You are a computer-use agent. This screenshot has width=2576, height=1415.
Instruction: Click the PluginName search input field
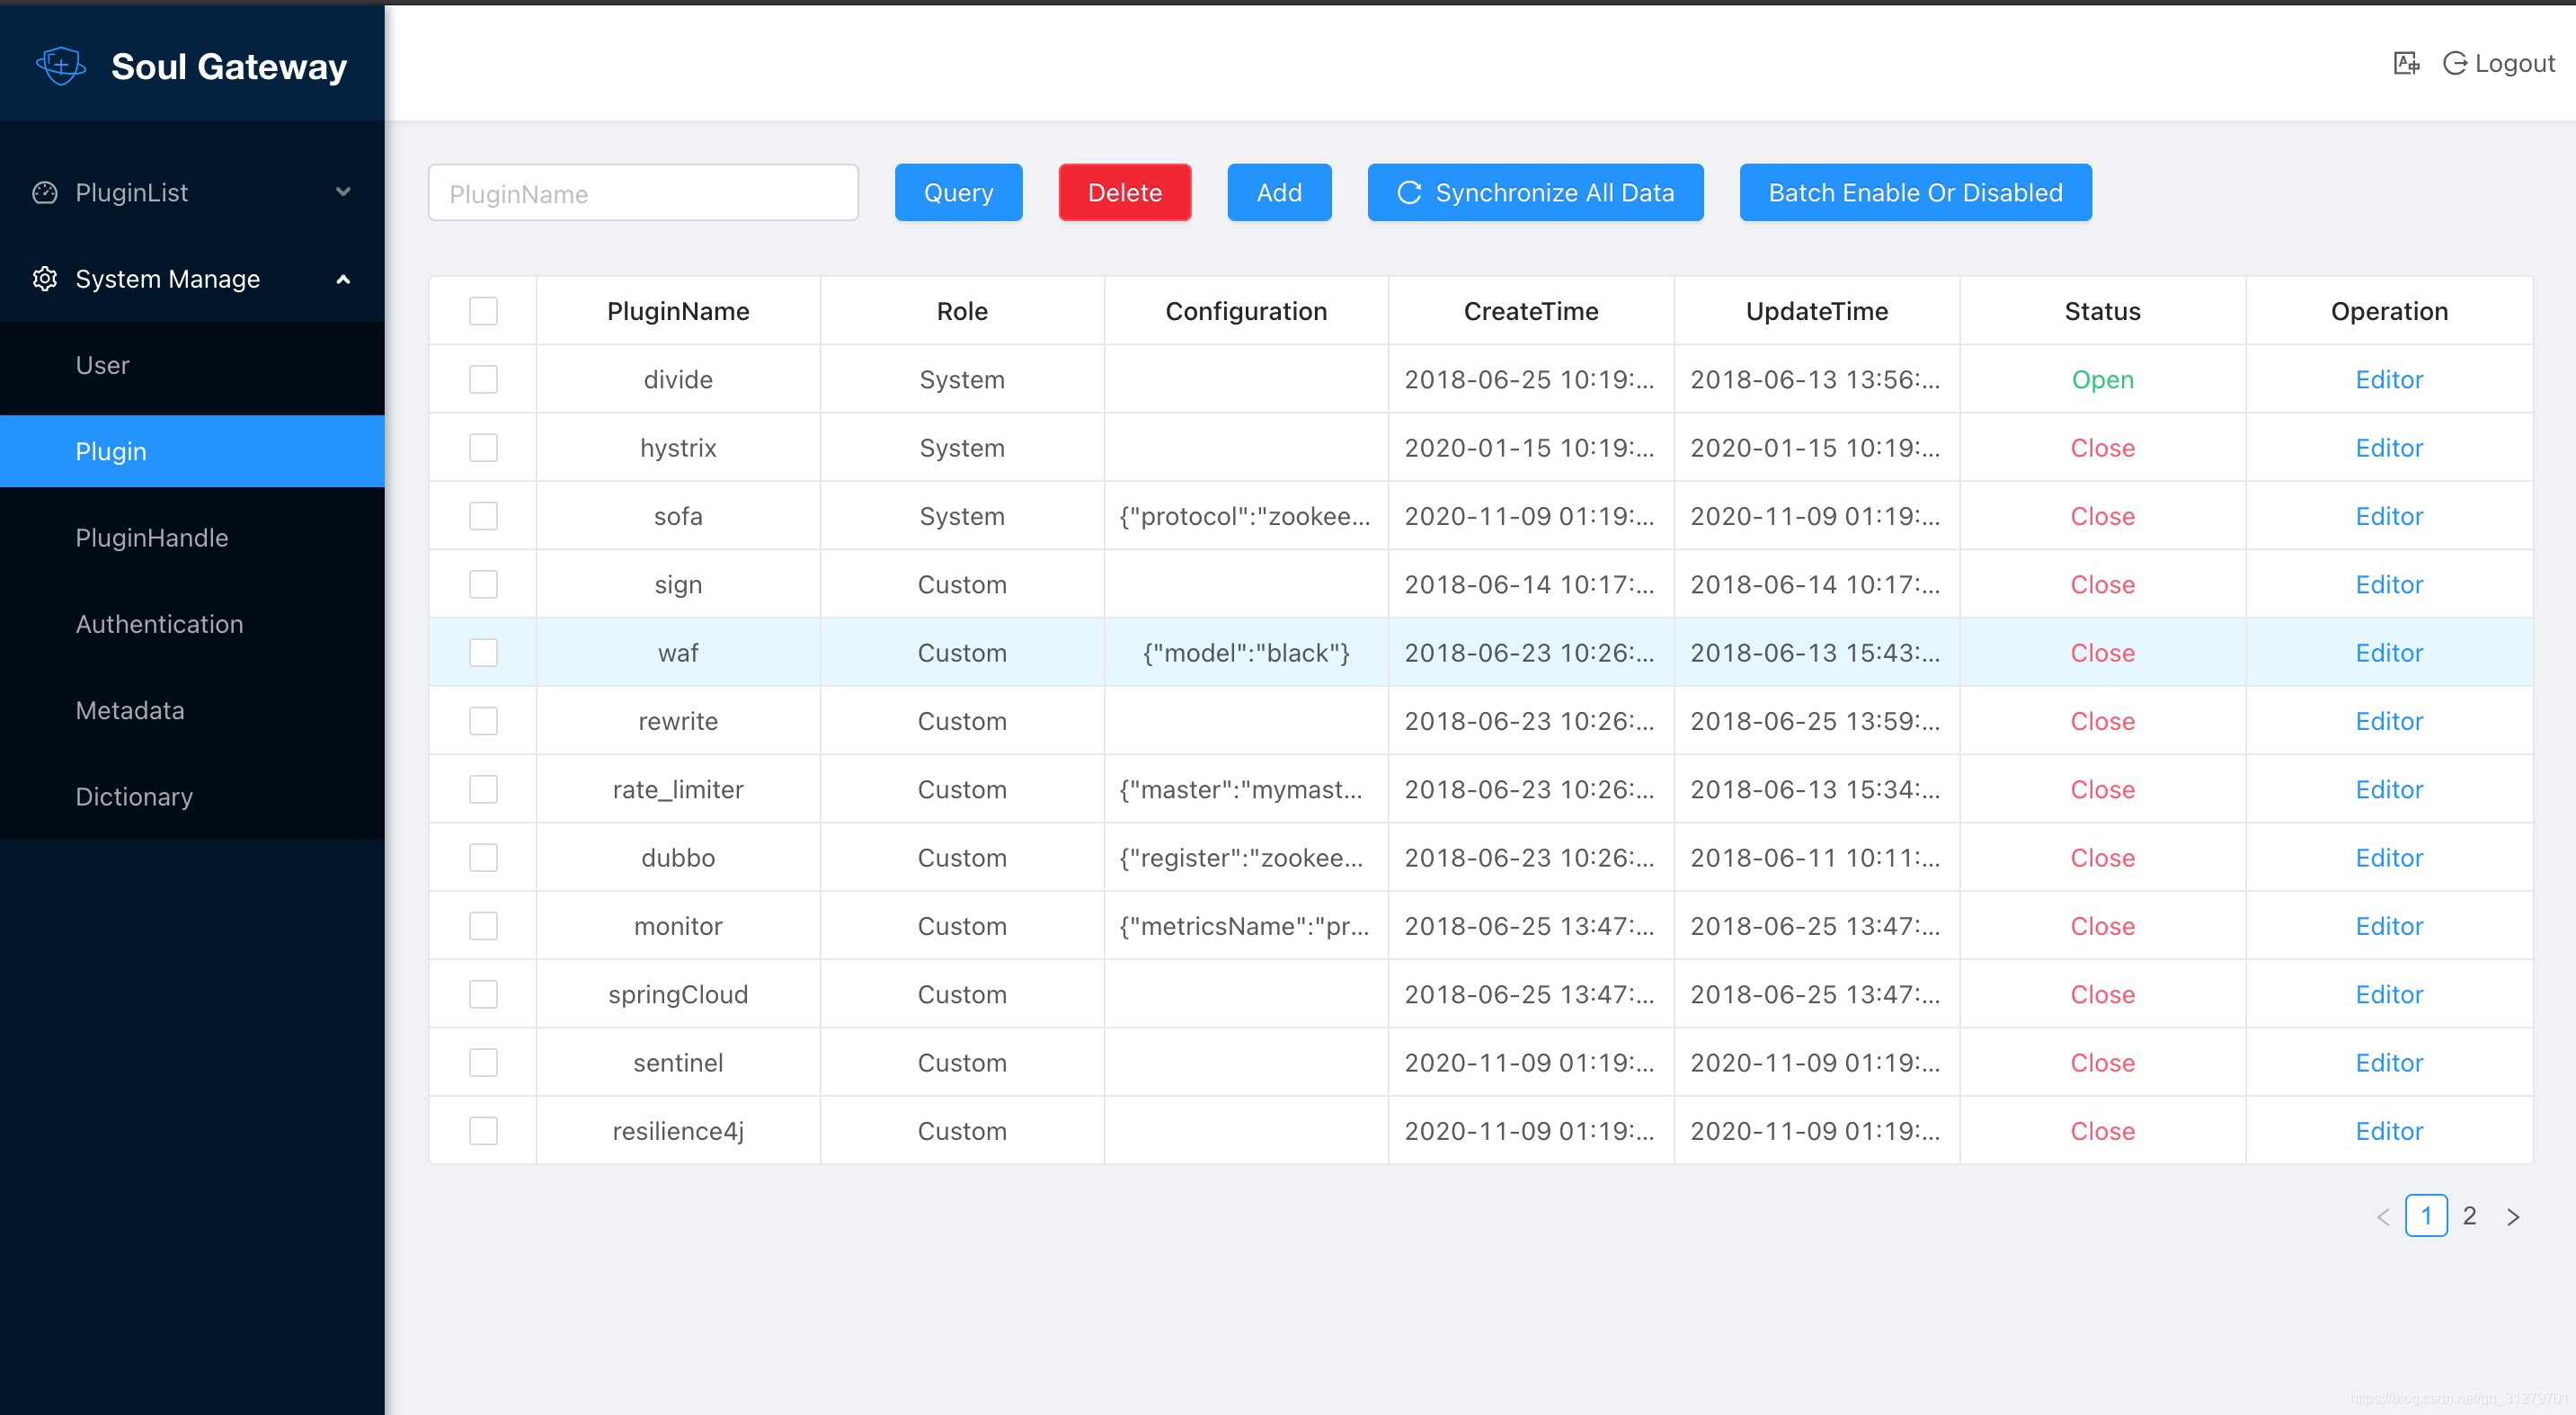coord(643,191)
